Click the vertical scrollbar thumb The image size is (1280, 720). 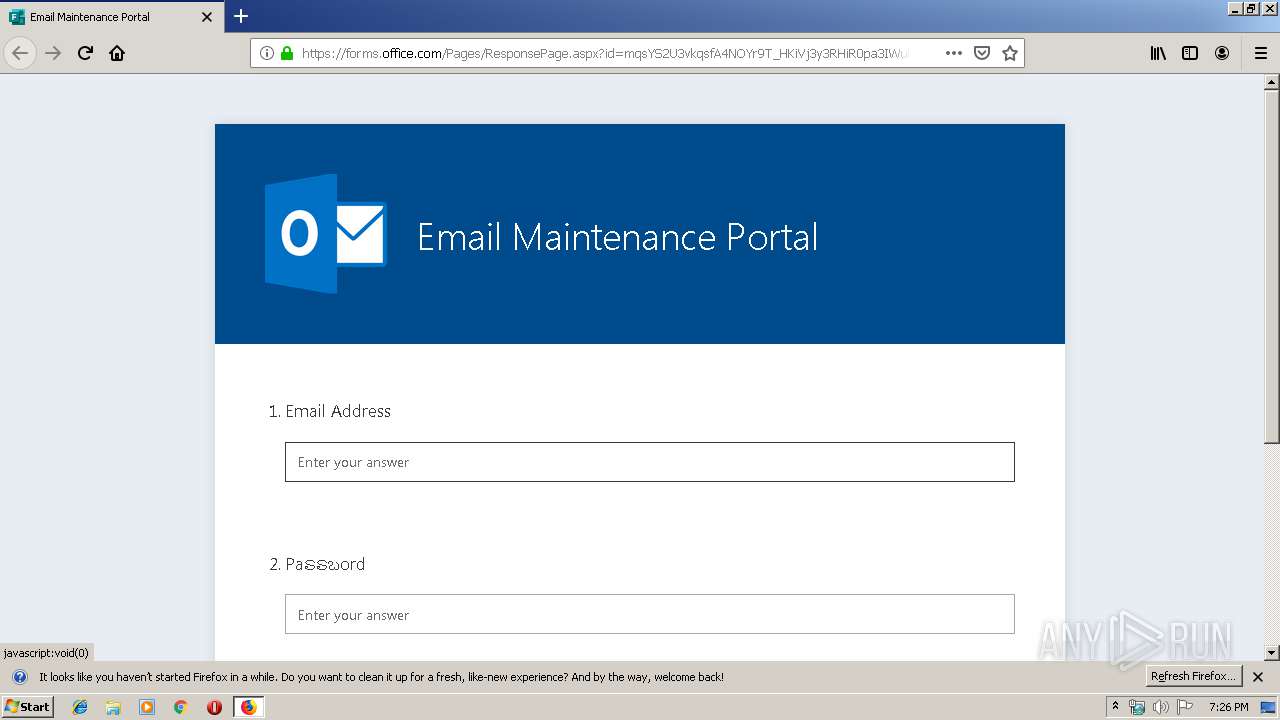pos(1272,267)
